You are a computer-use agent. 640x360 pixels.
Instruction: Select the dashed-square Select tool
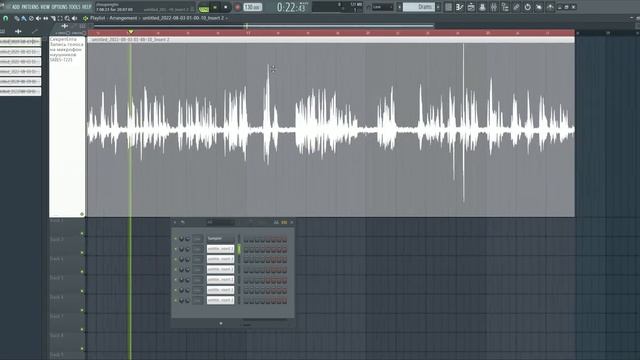[60, 18]
